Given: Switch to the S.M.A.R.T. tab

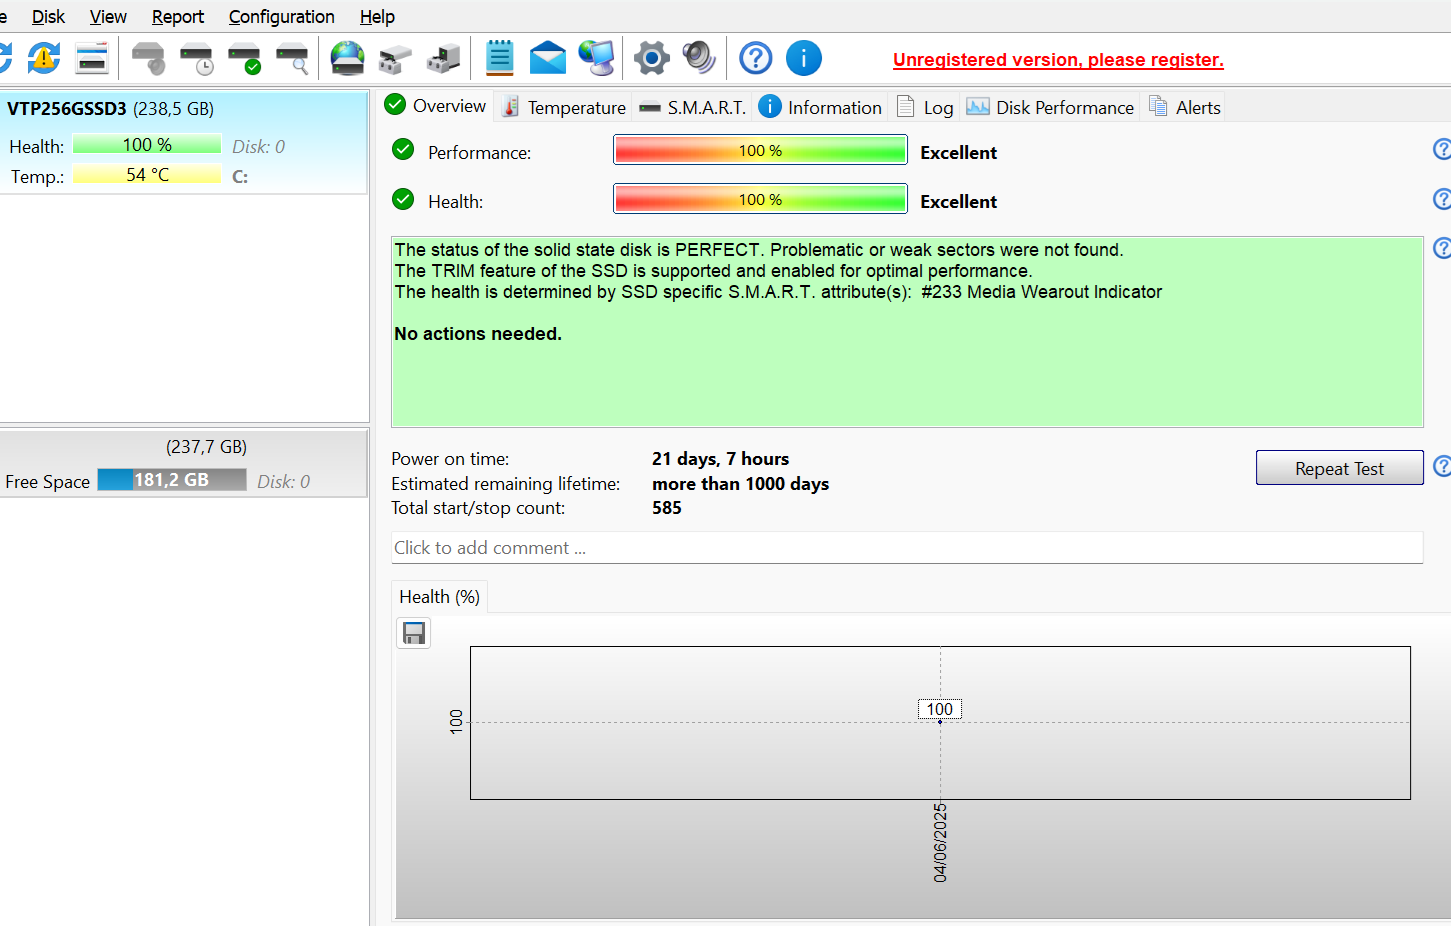Looking at the screenshot, I should 693,108.
